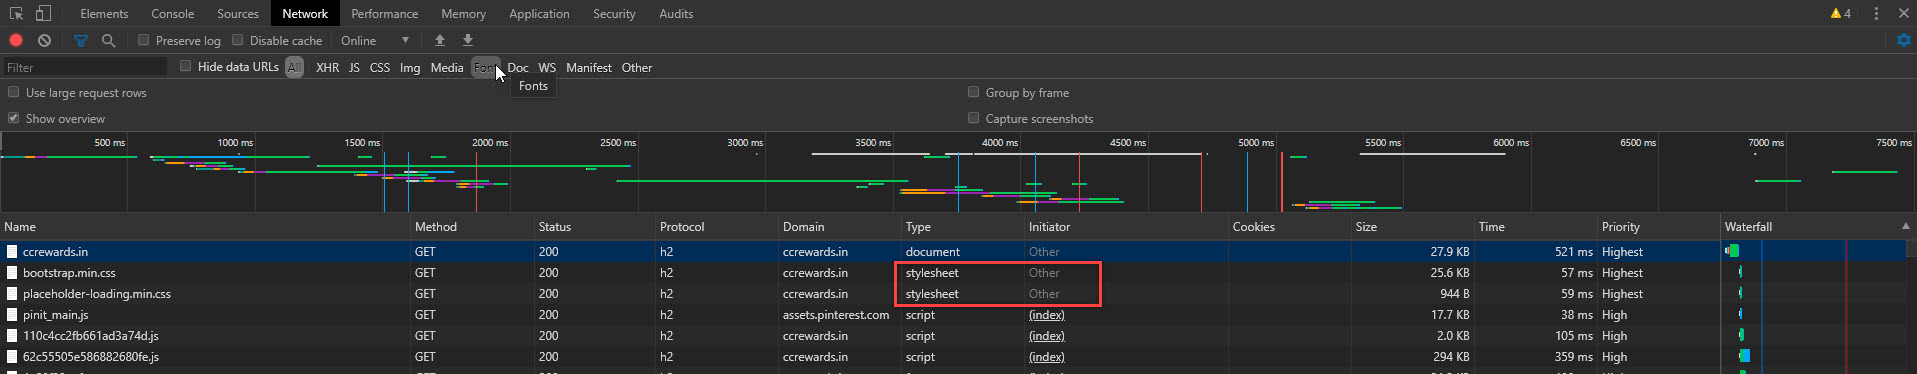Image resolution: width=1917 pixels, height=374 pixels.
Task: Sort requests by Method column
Action: (472, 226)
